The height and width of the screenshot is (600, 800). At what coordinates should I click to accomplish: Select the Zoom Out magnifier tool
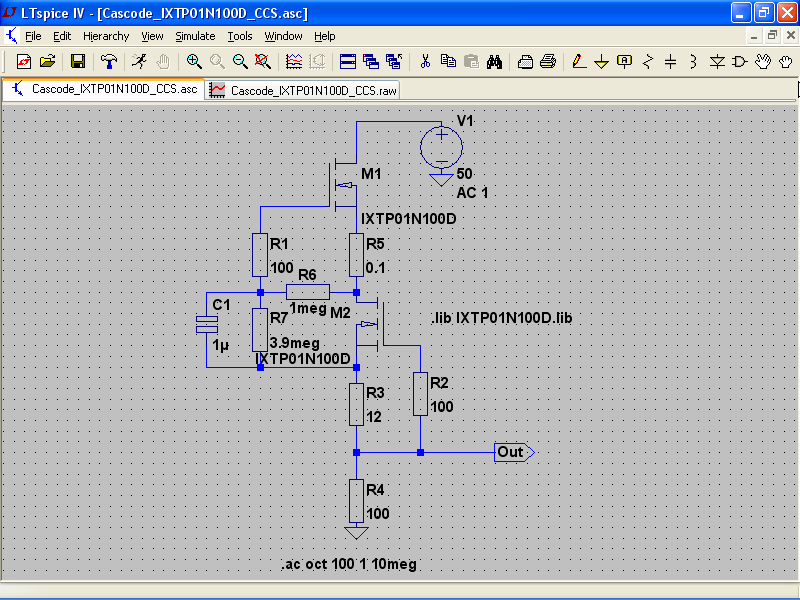click(x=240, y=62)
